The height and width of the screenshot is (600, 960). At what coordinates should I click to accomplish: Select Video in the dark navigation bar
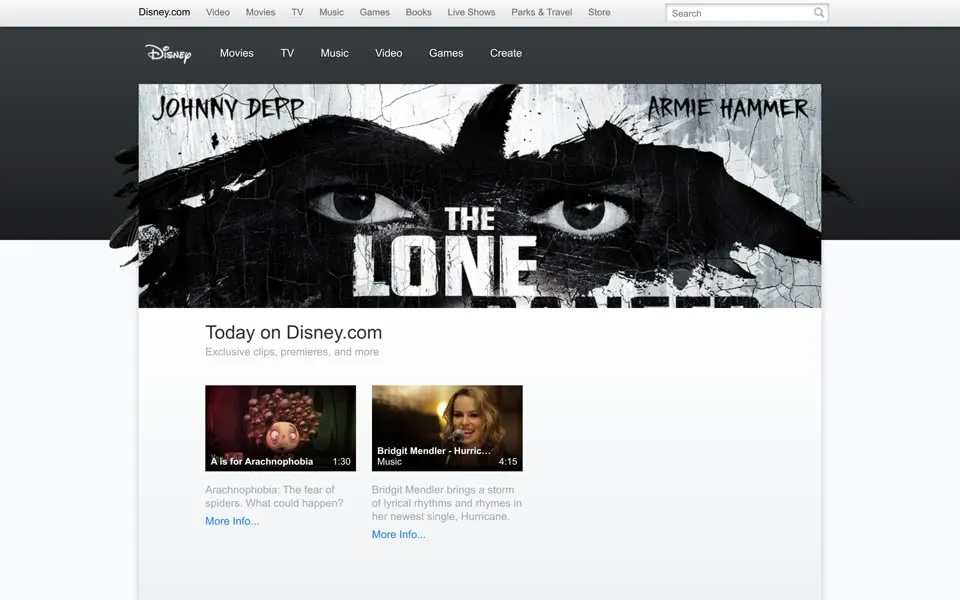point(389,53)
